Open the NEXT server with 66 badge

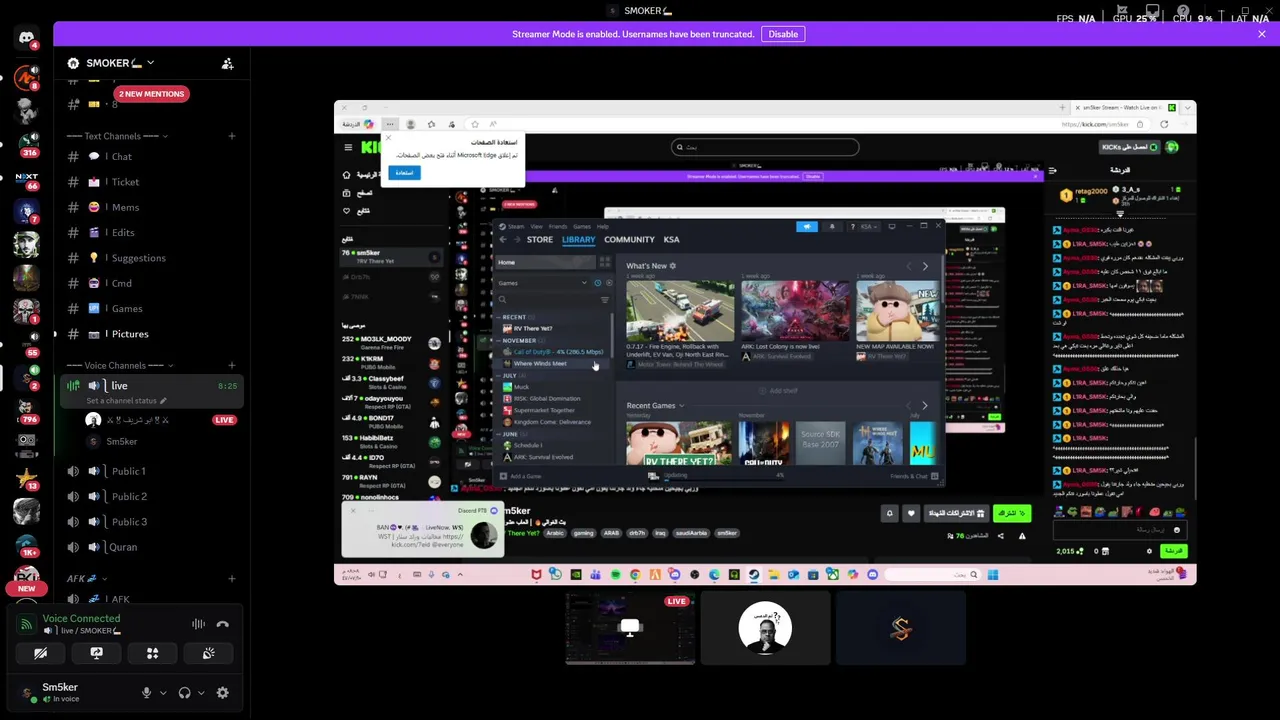pyautogui.click(x=27, y=181)
